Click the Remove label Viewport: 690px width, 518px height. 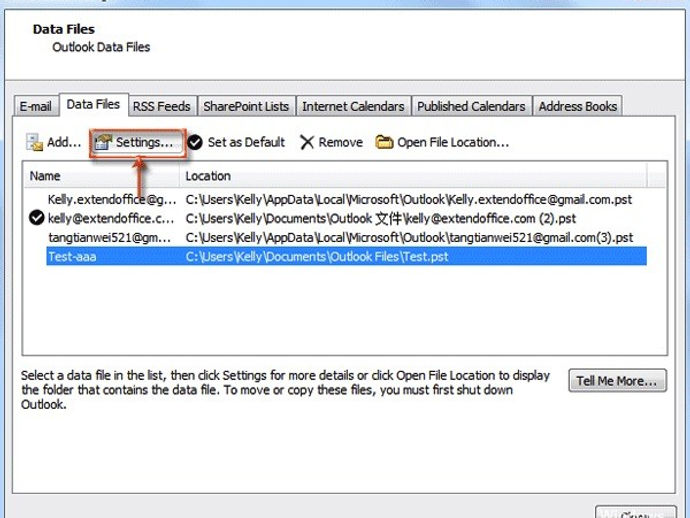[x=341, y=142]
